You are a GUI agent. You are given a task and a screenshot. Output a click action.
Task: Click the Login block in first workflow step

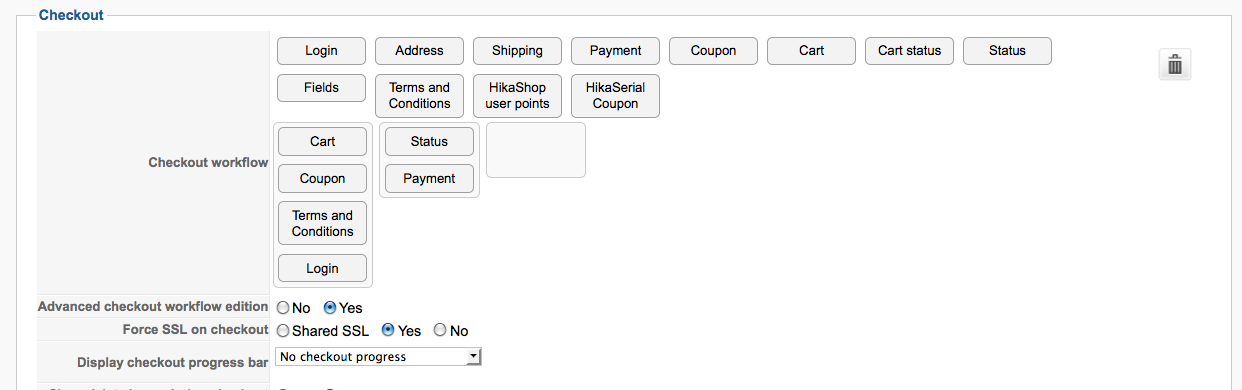[x=322, y=269]
